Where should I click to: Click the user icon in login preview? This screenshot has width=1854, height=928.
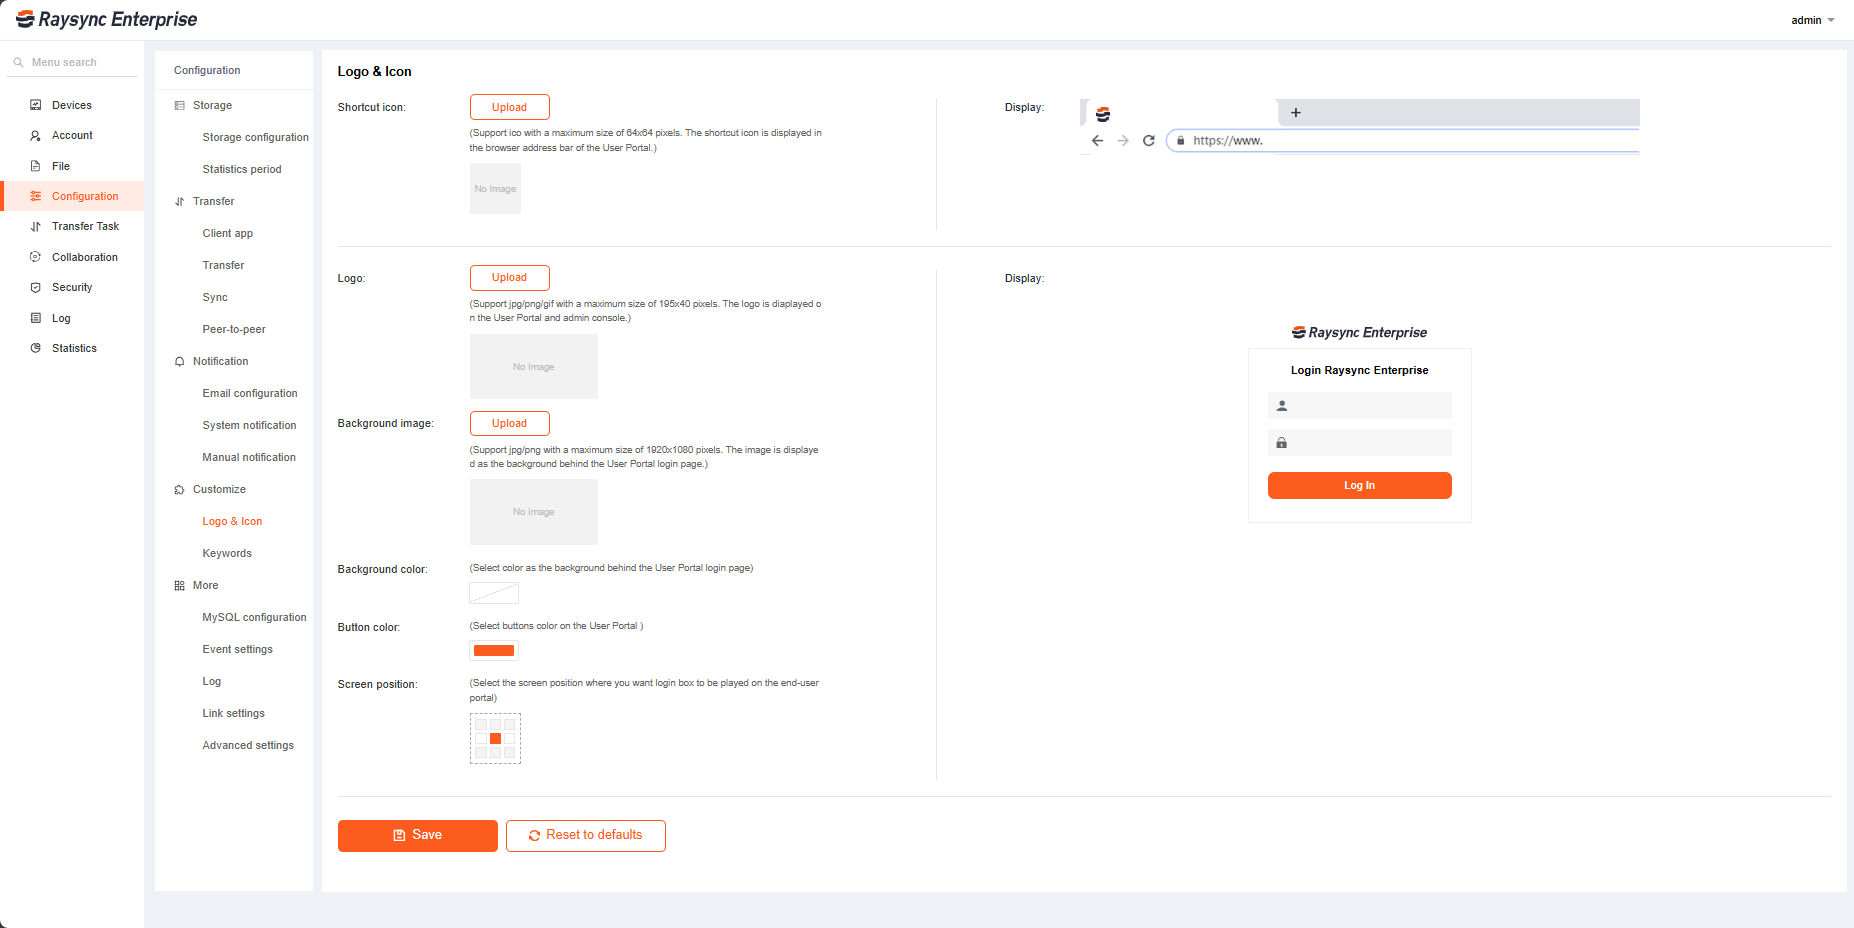1282,406
